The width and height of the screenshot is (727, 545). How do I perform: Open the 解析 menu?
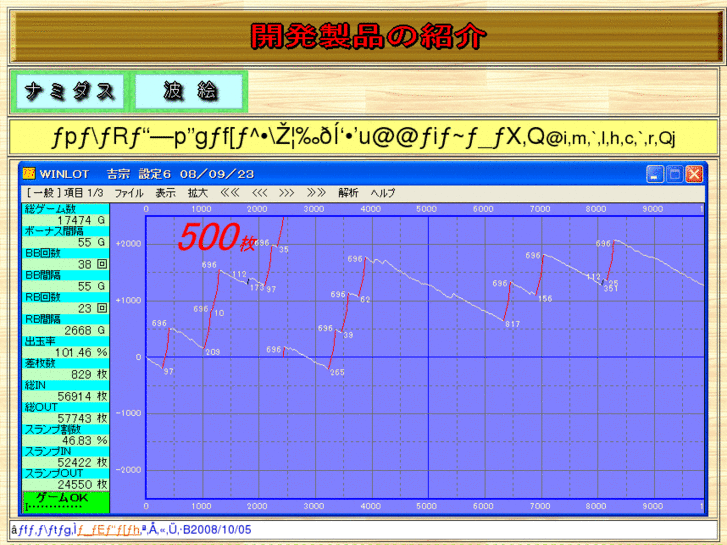click(348, 193)
